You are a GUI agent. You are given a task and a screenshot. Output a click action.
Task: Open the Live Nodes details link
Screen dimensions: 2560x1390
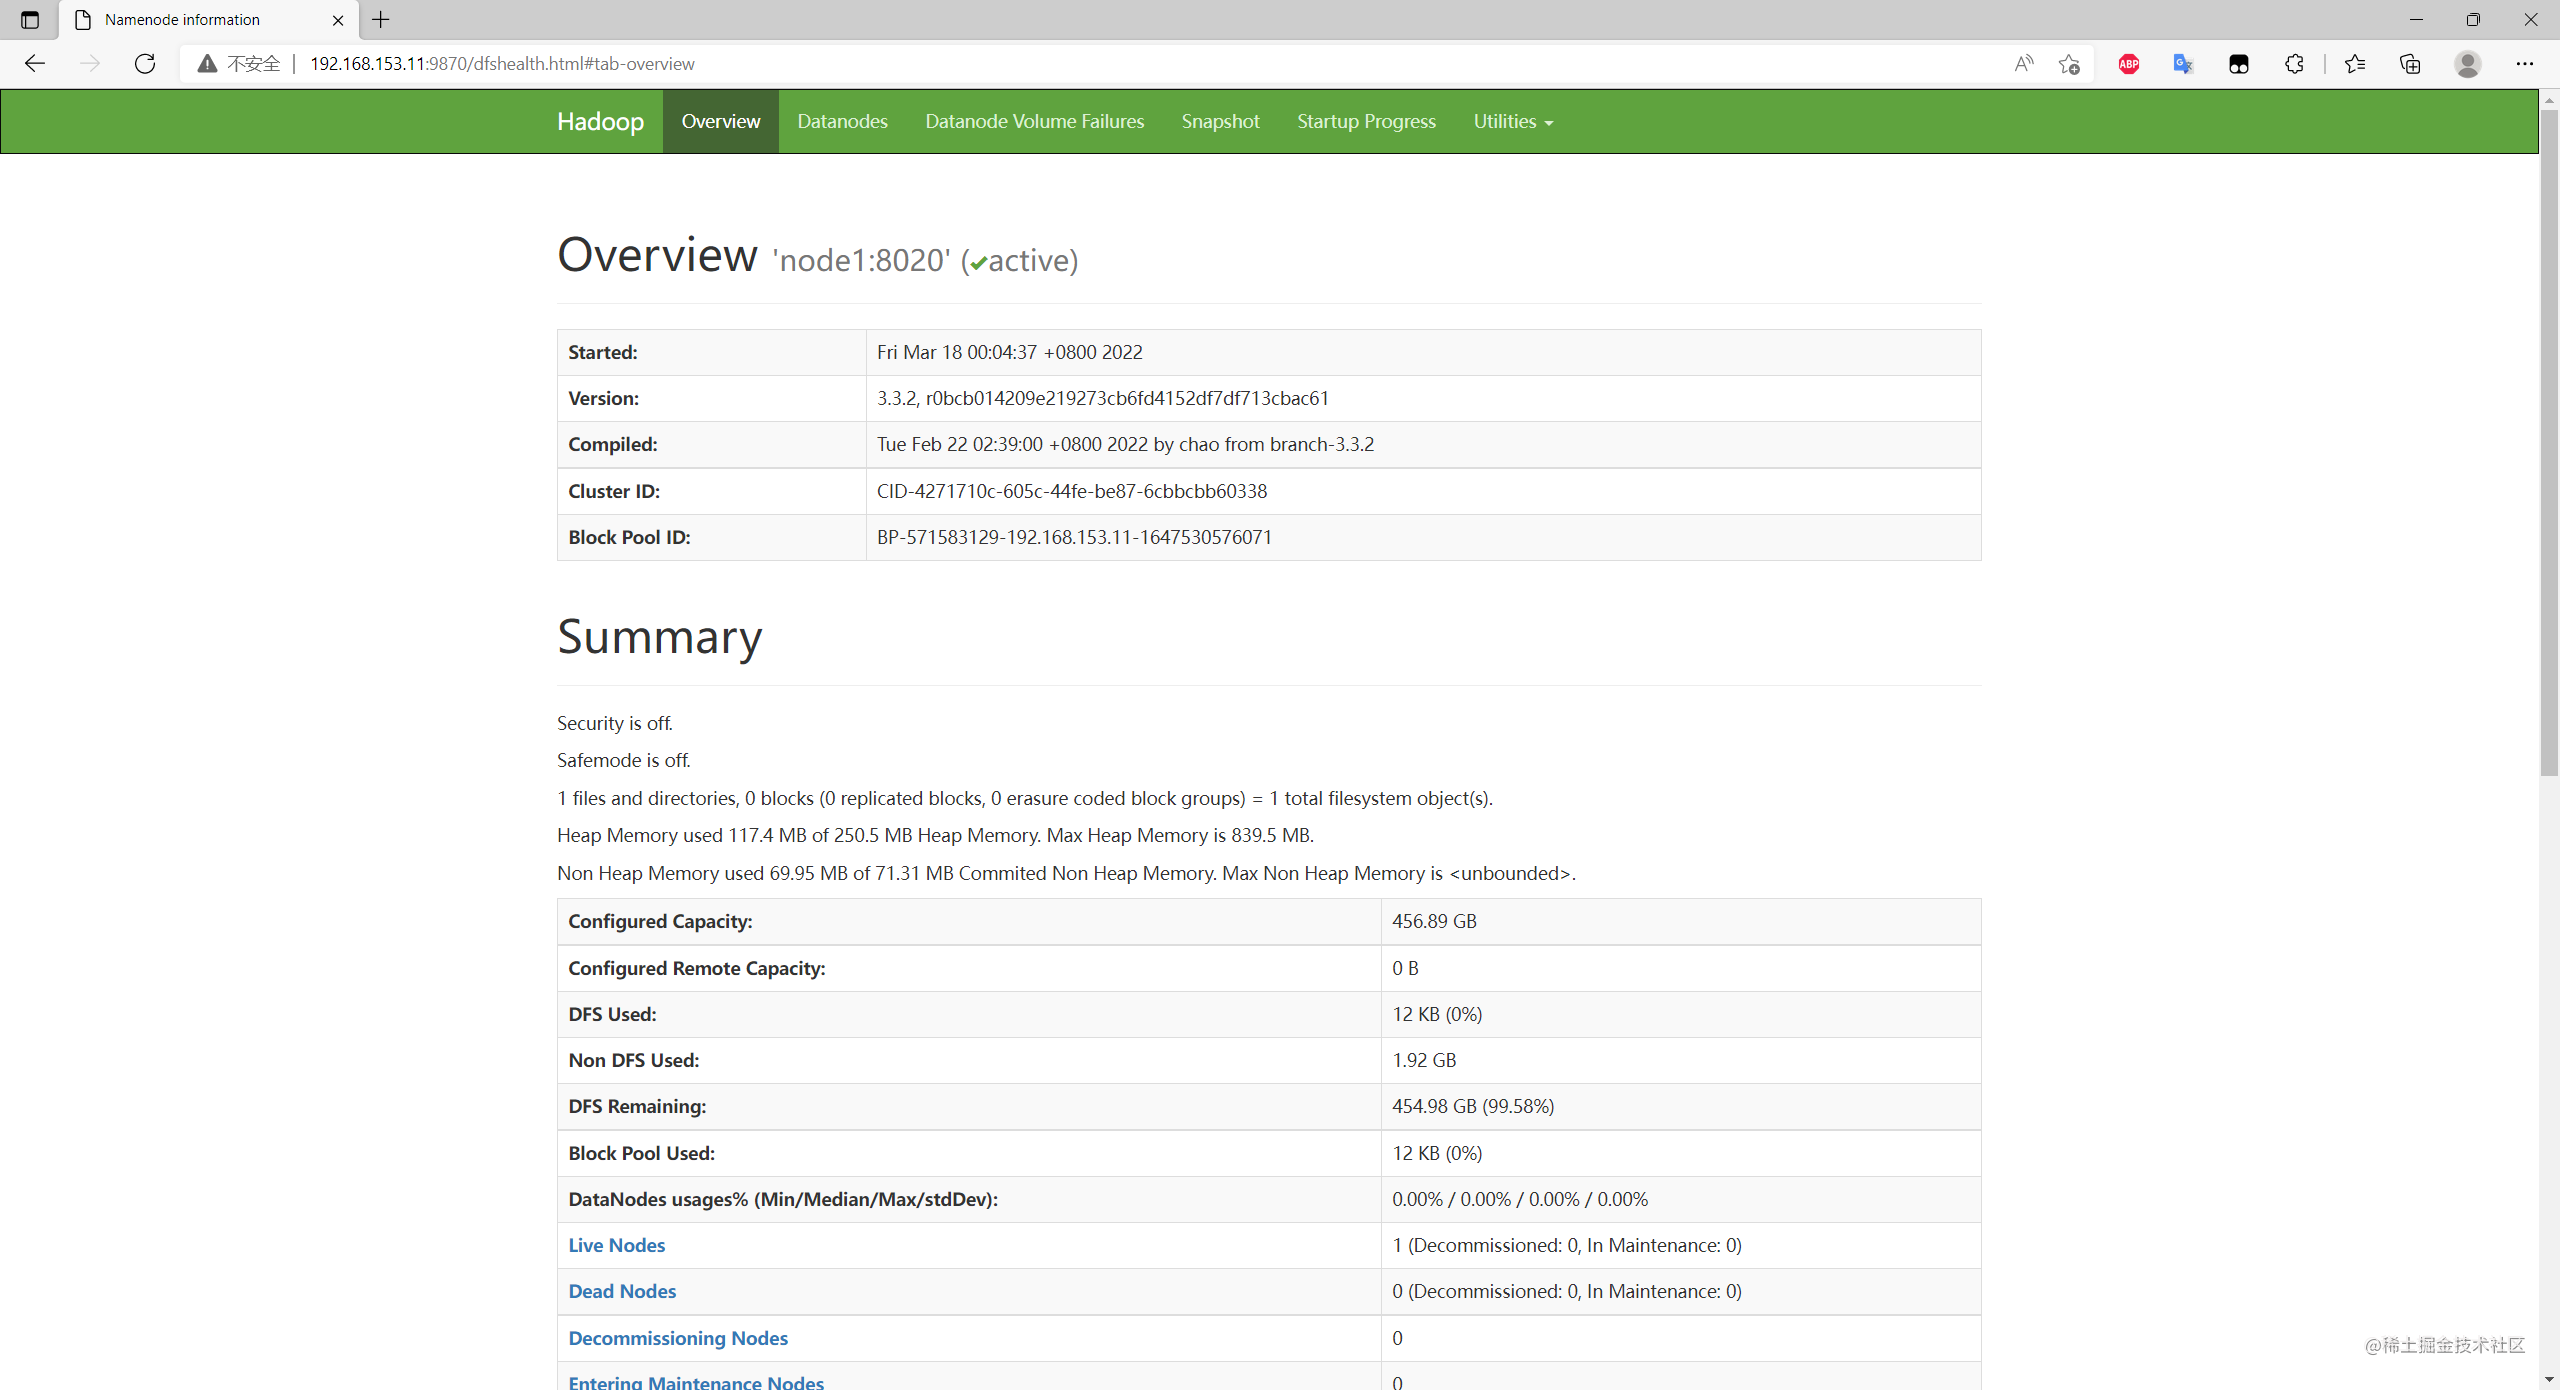(618, 1244)
